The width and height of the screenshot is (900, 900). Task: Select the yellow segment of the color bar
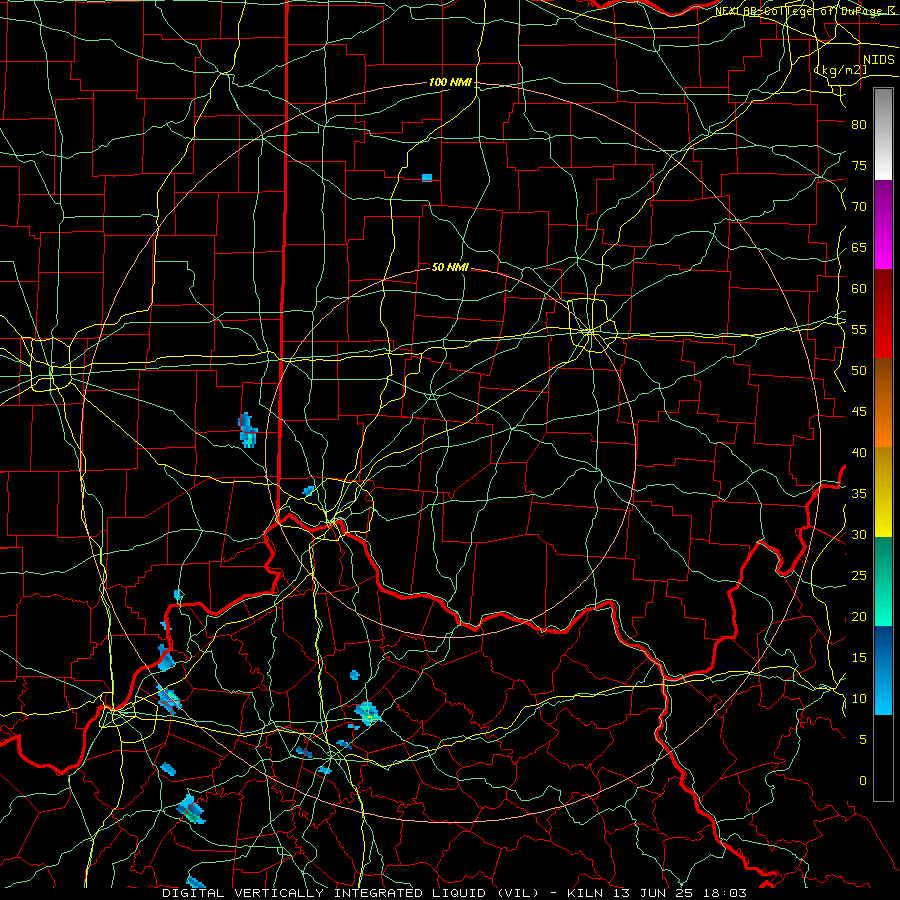(x=883, y=492)
